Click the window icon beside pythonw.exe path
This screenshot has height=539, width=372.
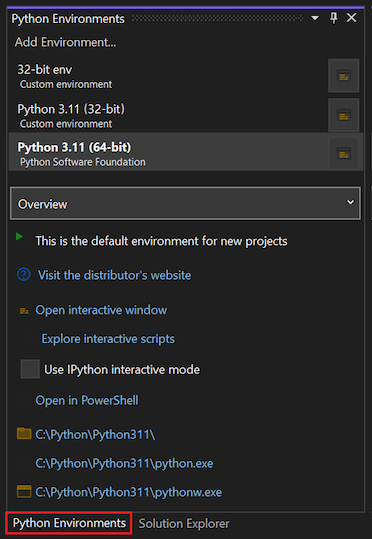pyautogui.click(x=24, y=492)
